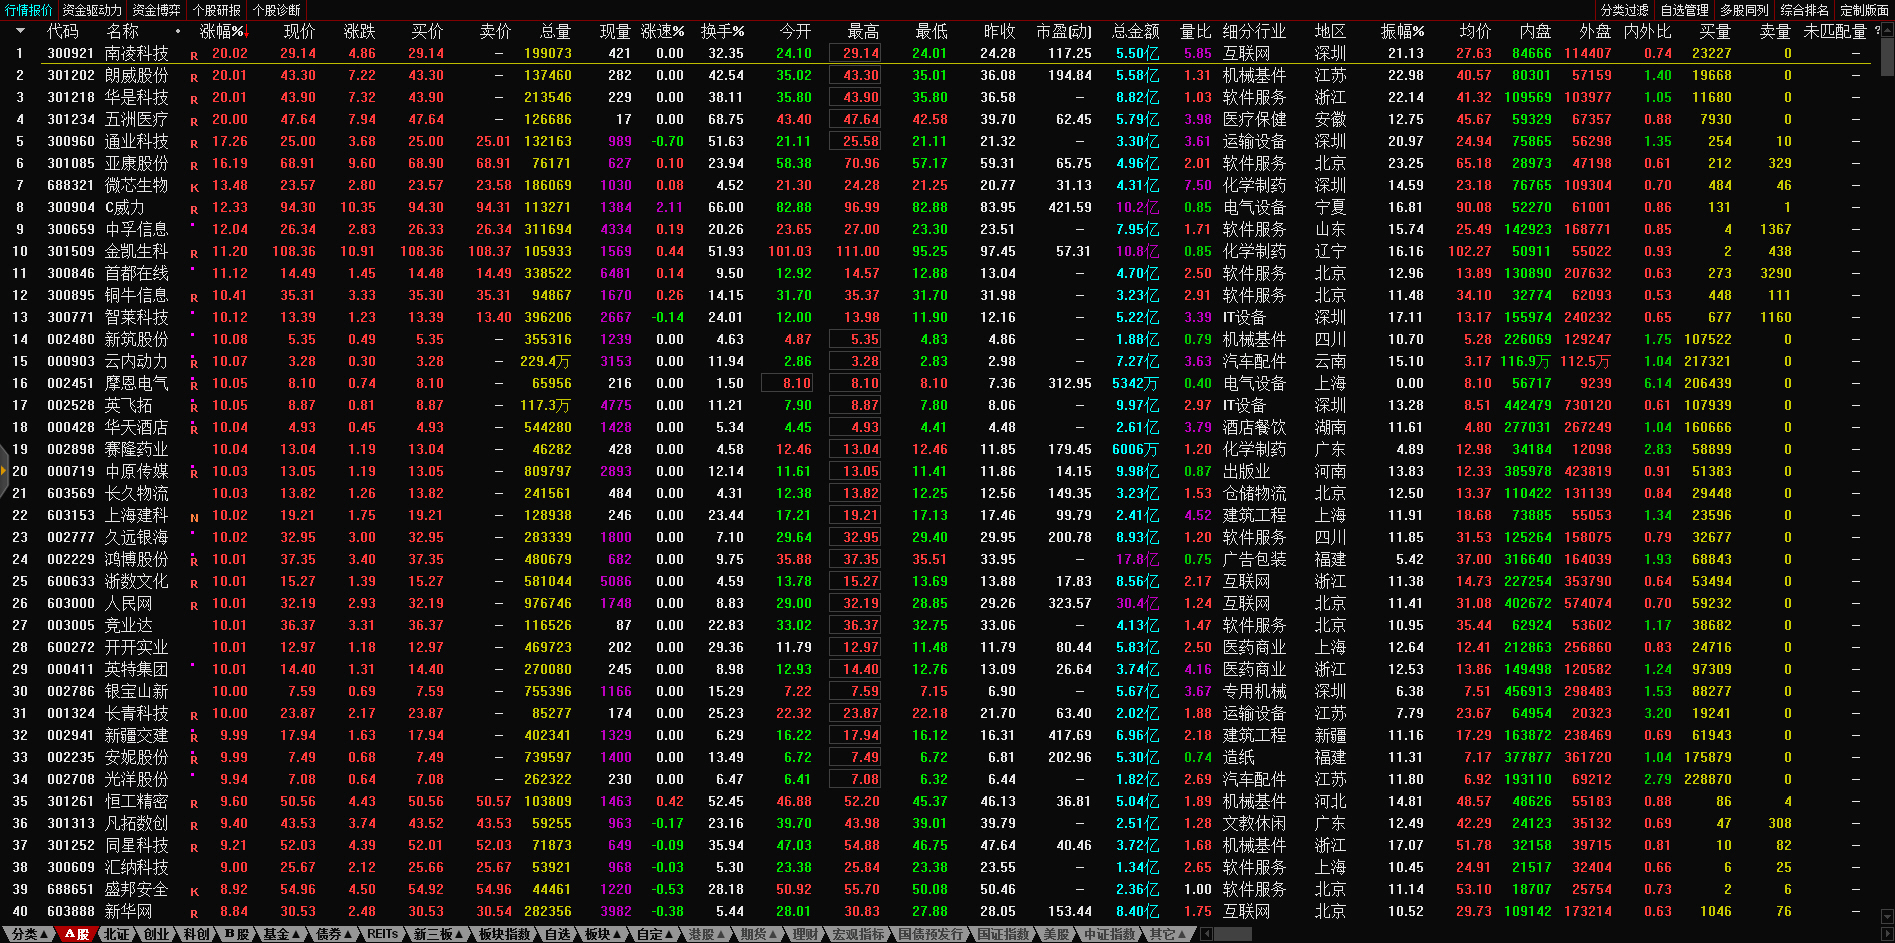Viewport: 1895px width, 943px height.
Task: Click the question mark icon after 未匹配量
Action: pos(1877,31)
